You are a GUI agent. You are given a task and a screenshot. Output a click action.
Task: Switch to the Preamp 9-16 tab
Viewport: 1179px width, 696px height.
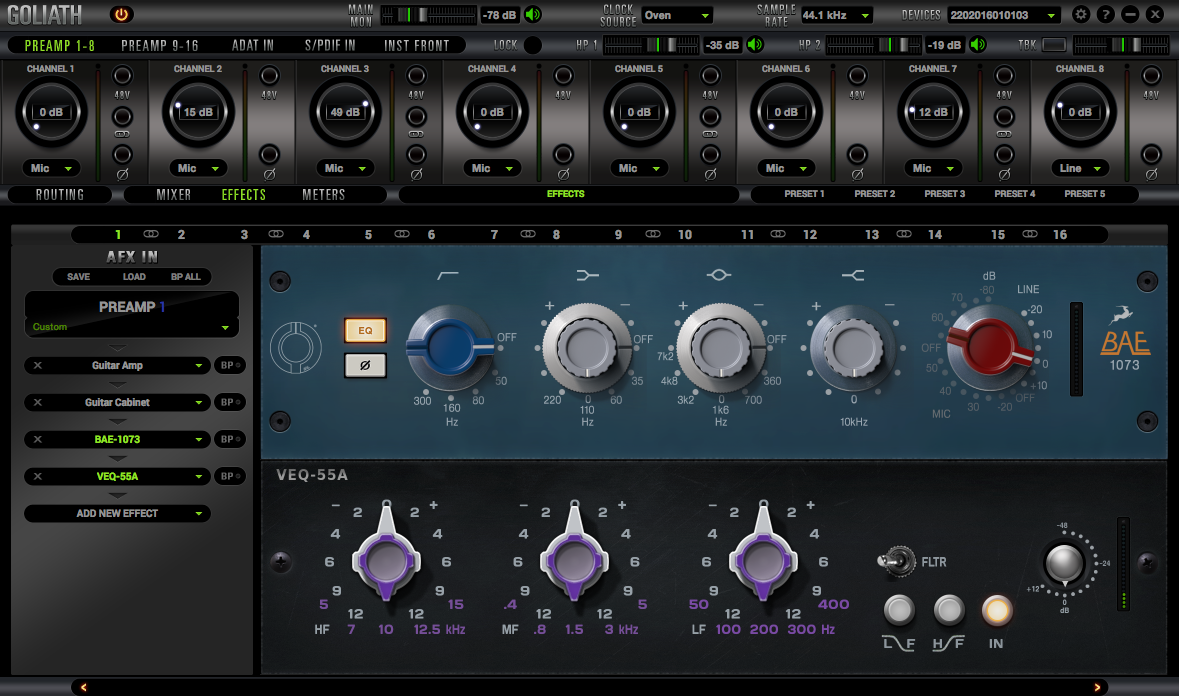[159, 46]
